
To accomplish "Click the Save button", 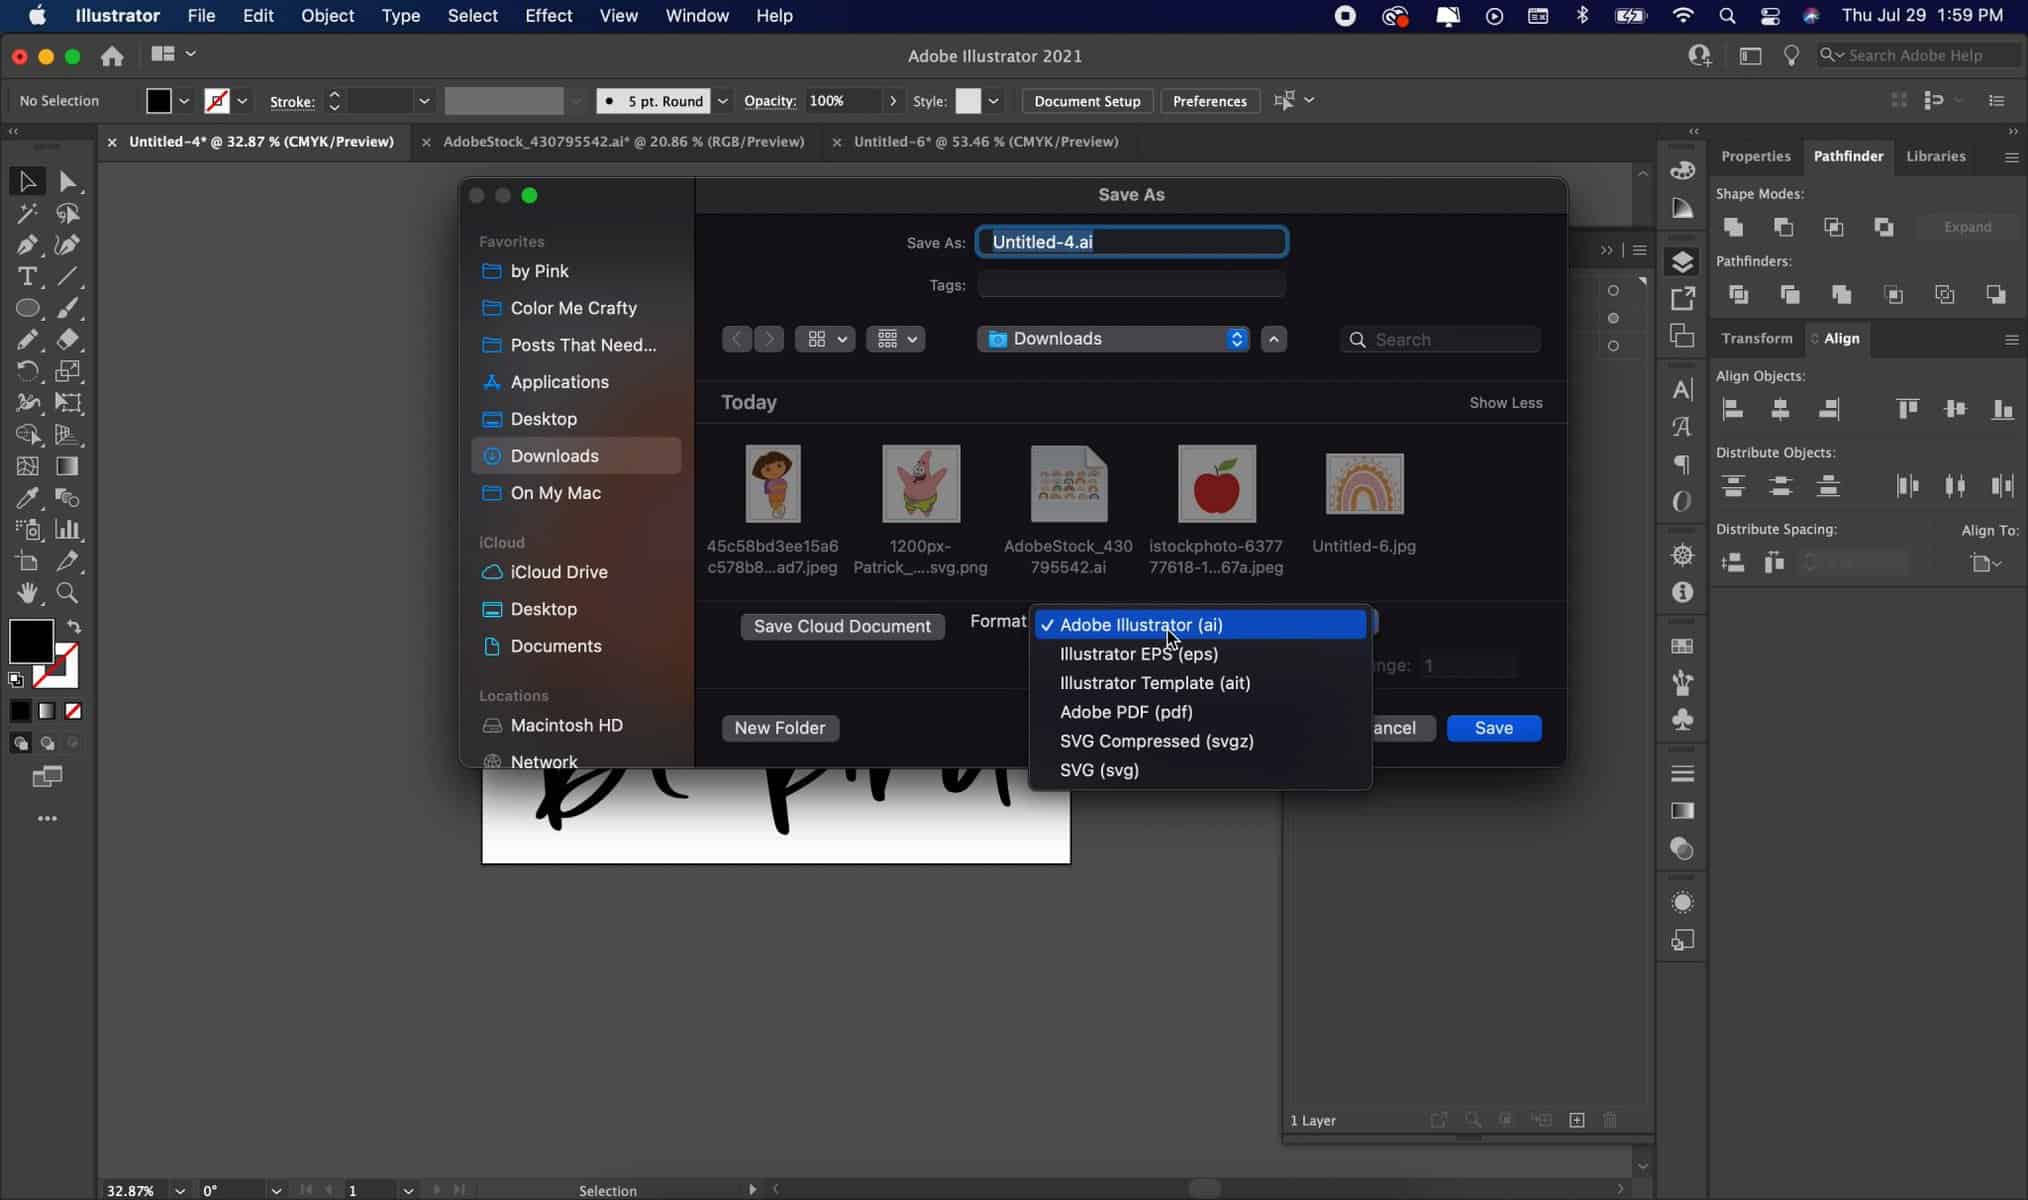I will coord(1494,727).
